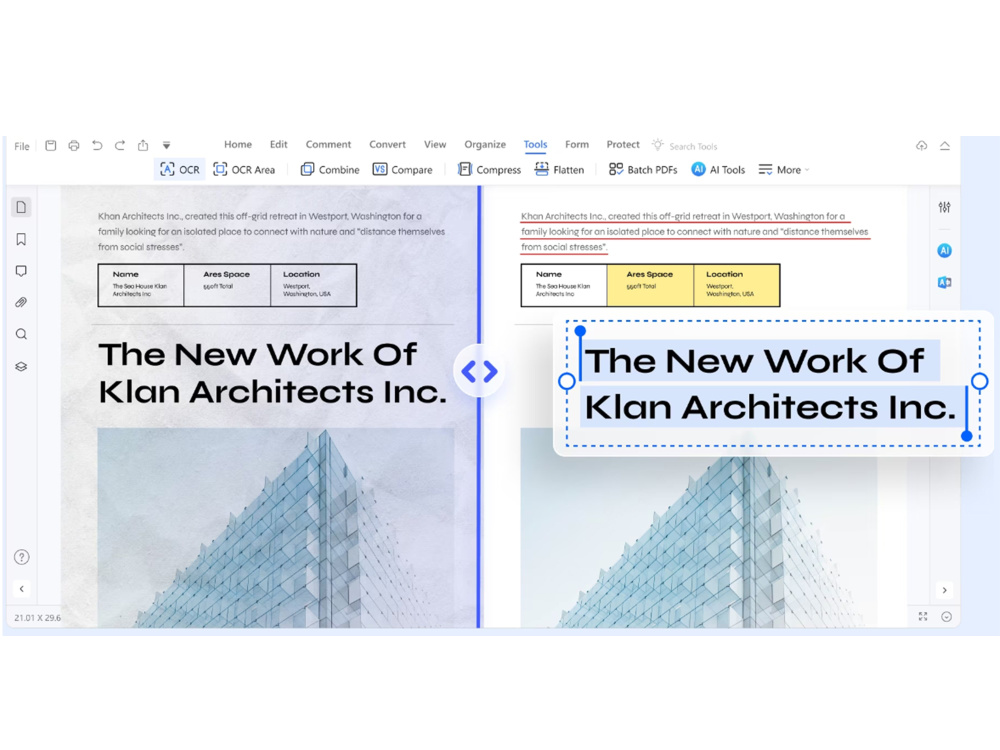Open the Organize tab
1000x750 pixels.
485,145
